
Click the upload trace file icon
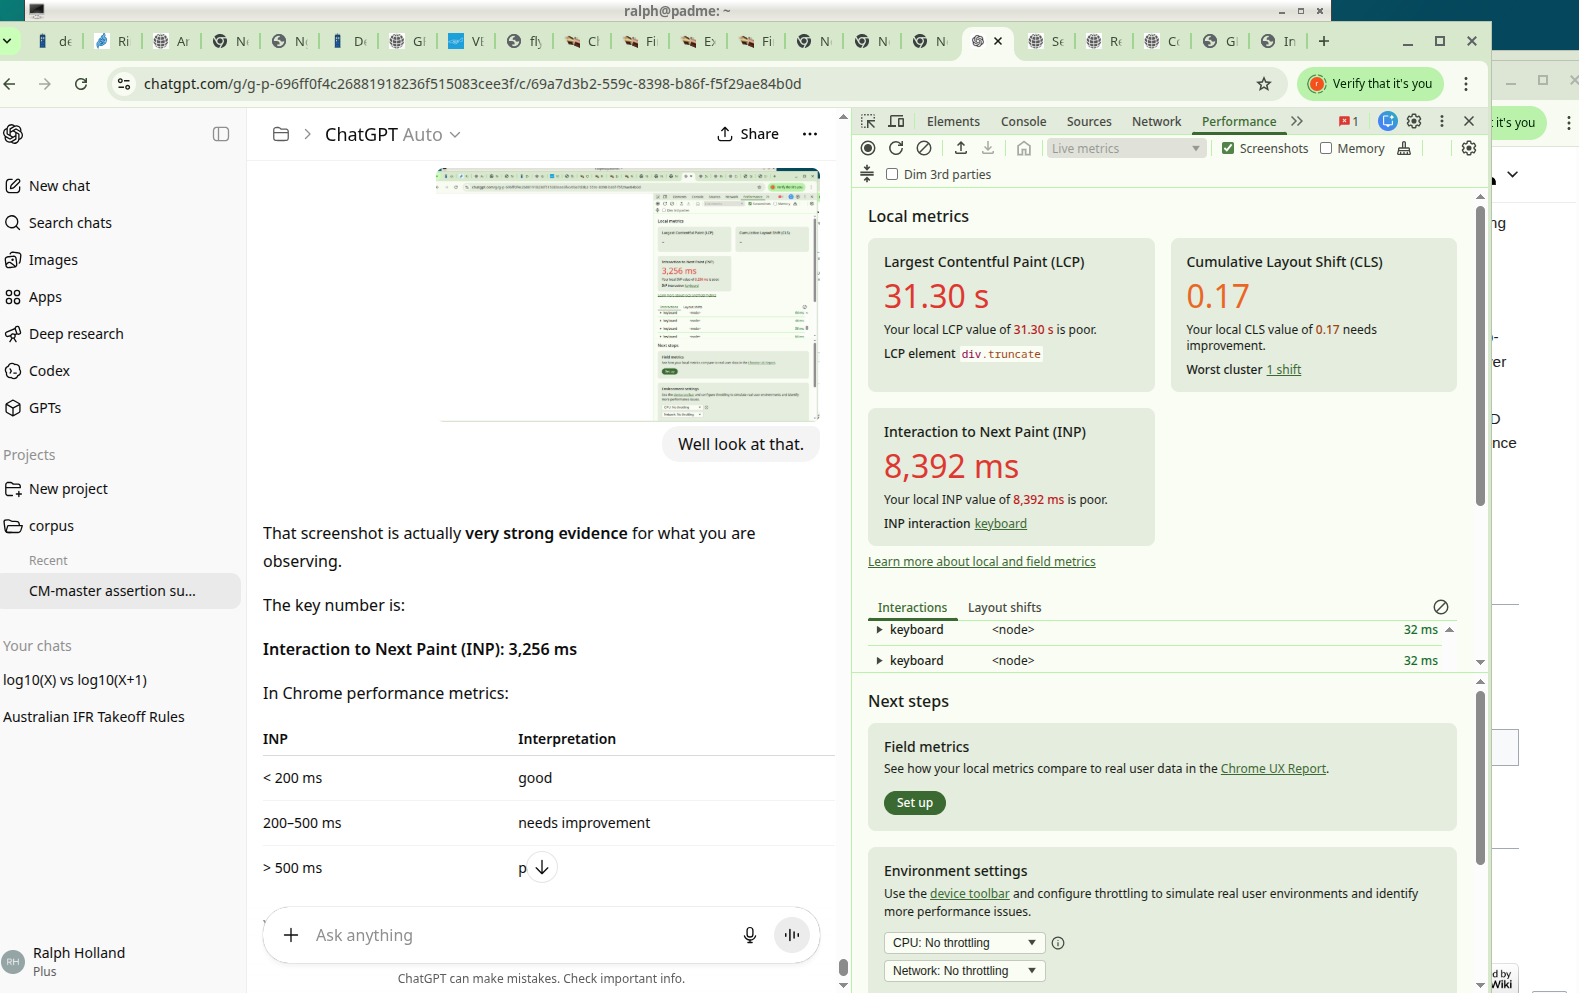click(961, 148)
